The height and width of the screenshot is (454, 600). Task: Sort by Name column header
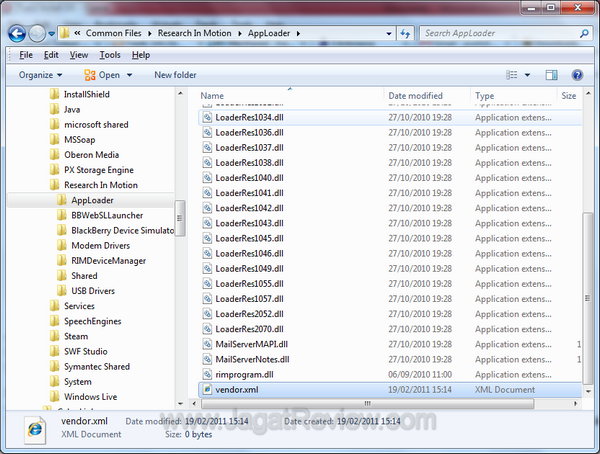coord(212,96)
